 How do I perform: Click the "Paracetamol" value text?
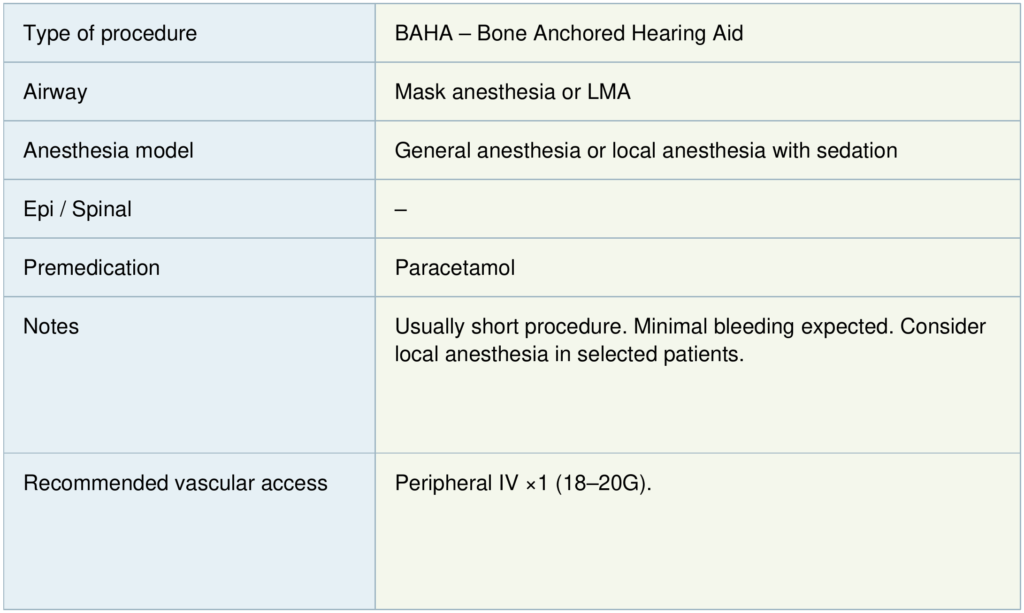pos(455,268)
